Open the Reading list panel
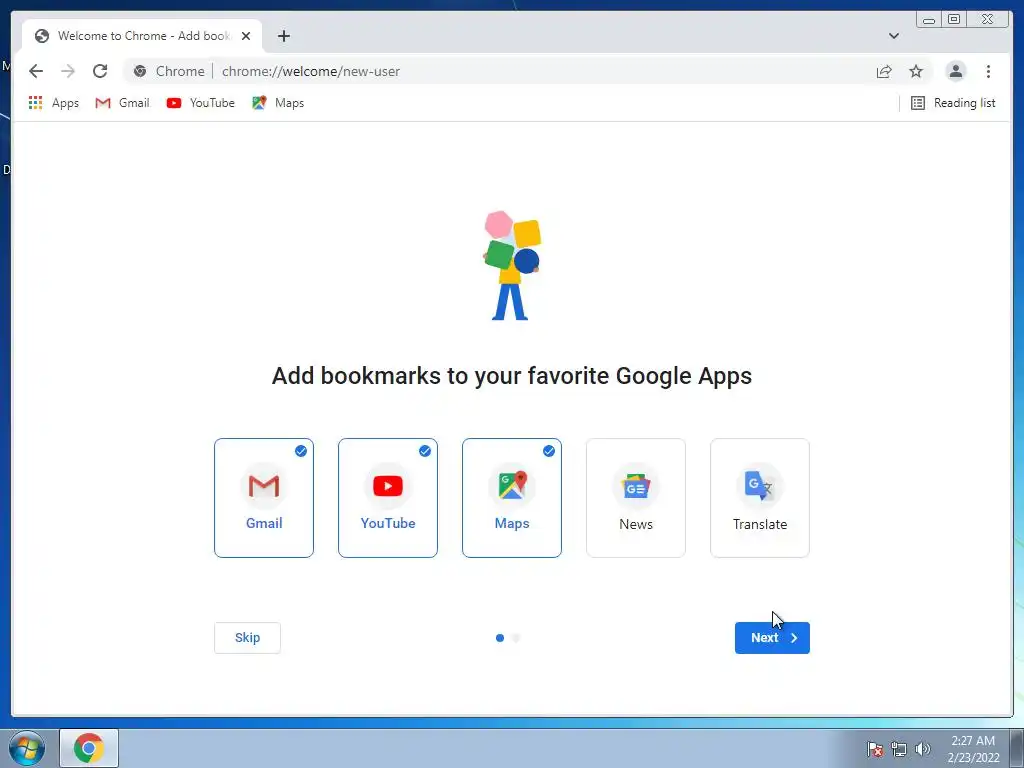 953,103
